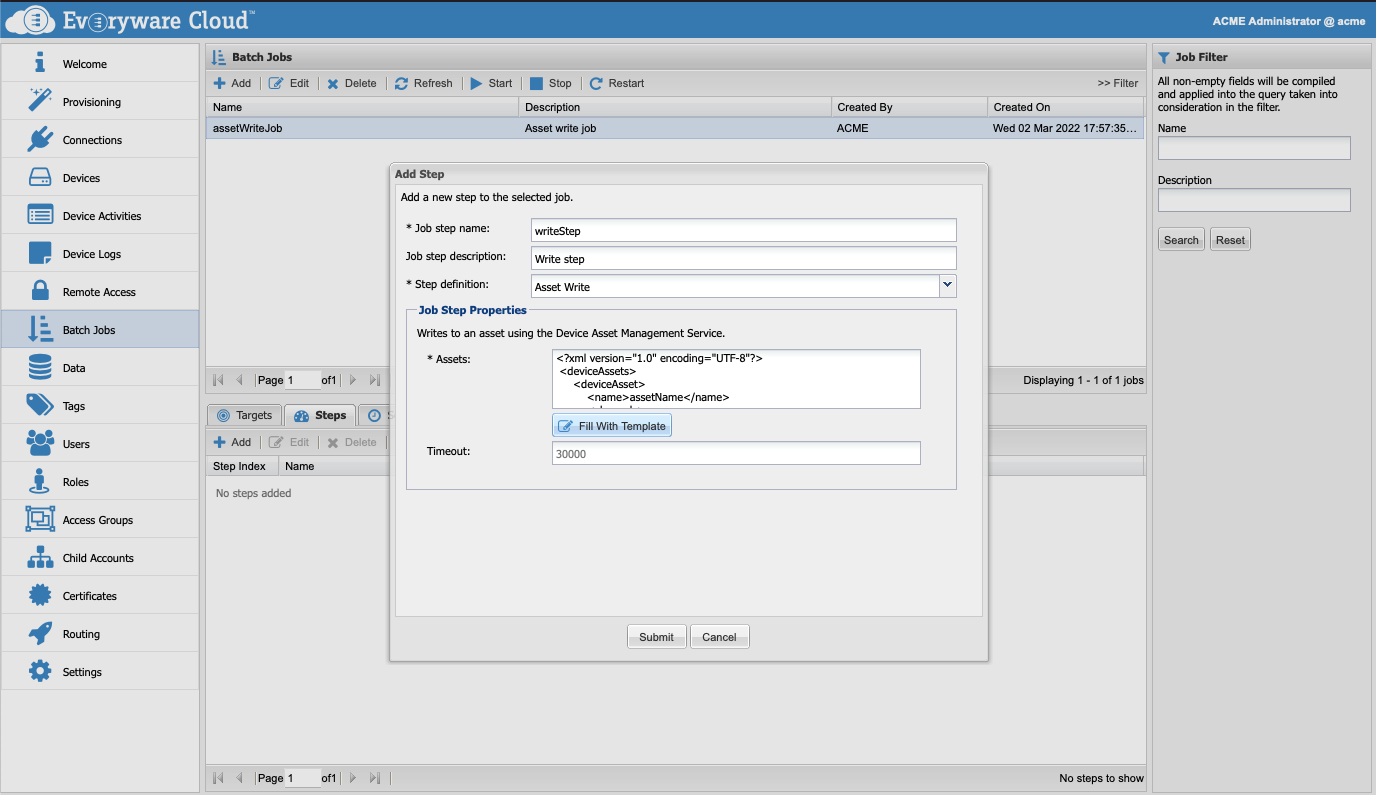1376x795 pixels.
Task: Add a new batch job in toolbar
Action: coord(232,83)
